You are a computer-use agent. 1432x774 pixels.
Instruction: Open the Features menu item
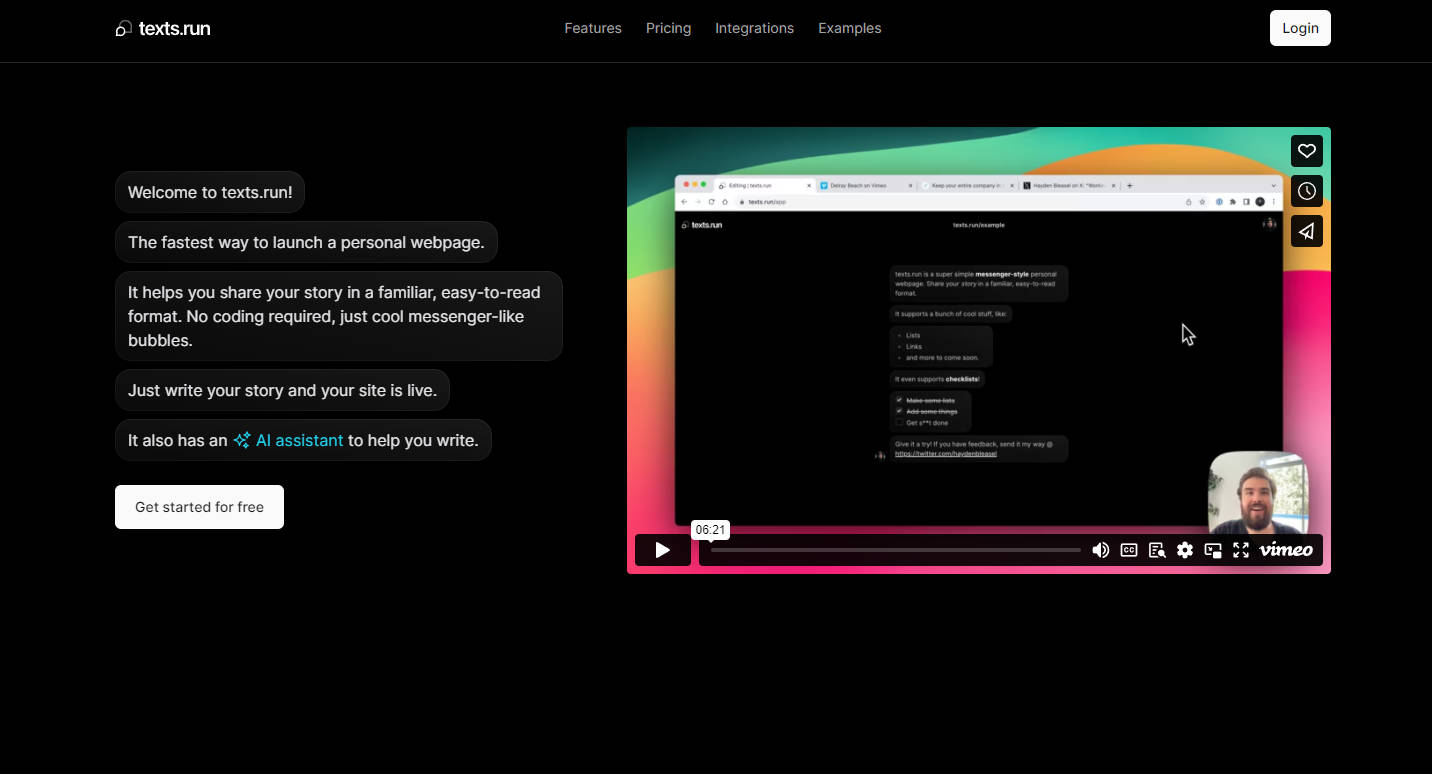click(x=593, y=28)
